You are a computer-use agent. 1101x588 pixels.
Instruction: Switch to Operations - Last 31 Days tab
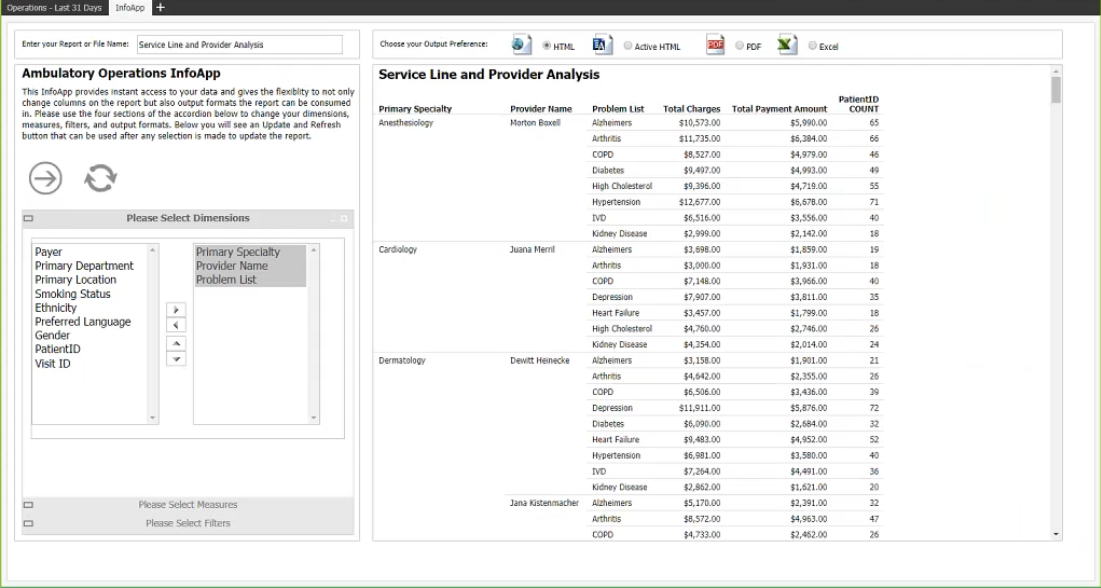(x=54, y=8)
